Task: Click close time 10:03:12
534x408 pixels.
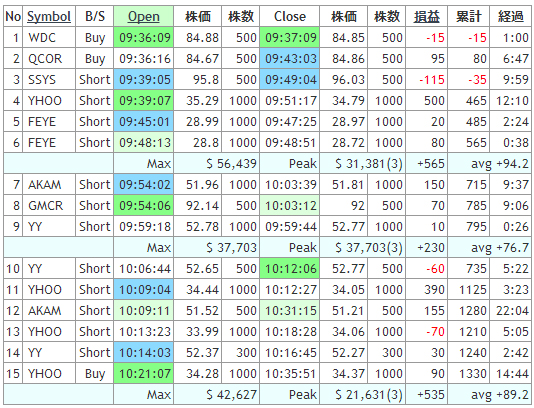Action: point(289,205)
